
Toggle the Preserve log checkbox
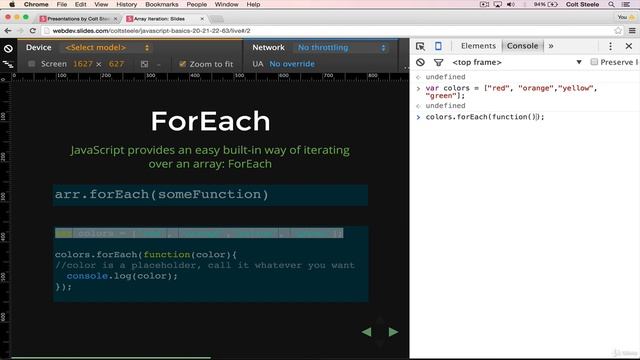pyautogui.click(x=594, y=62)
